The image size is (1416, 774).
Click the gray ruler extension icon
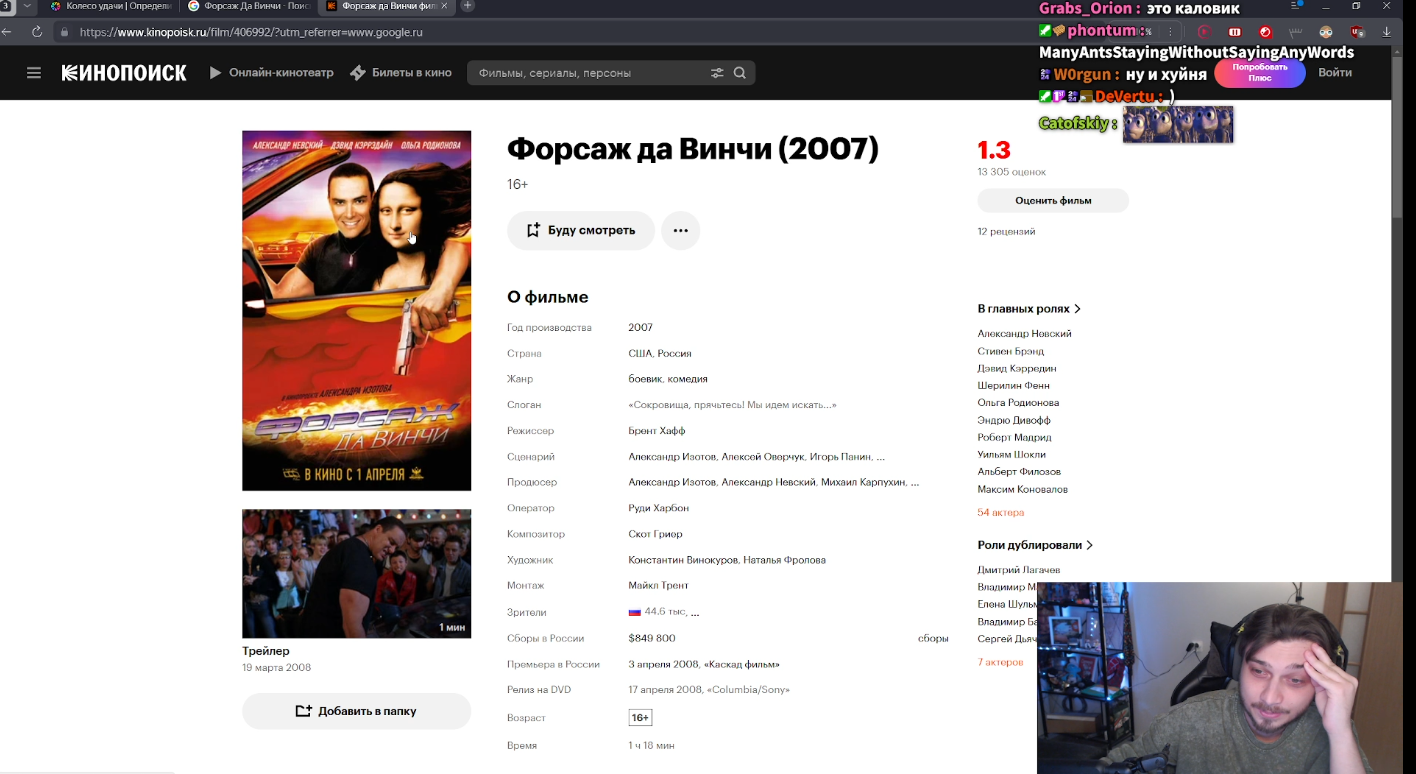(1296, 32)
